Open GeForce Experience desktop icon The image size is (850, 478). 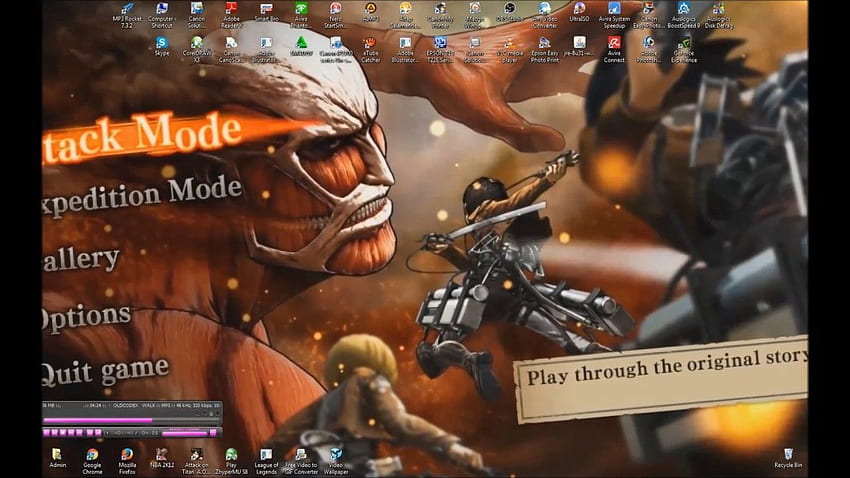tap(684, 49)
